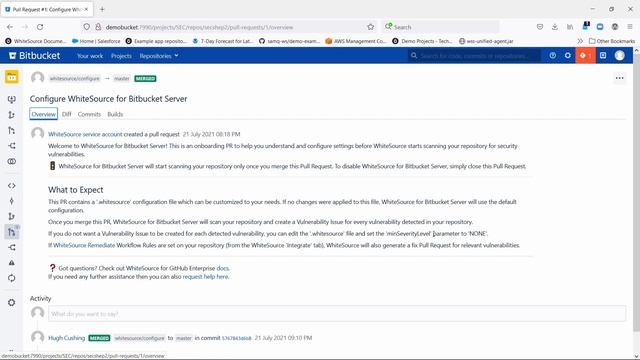
Task: Click the Create branch sidebar icon
Action: (x=11, y=115)
